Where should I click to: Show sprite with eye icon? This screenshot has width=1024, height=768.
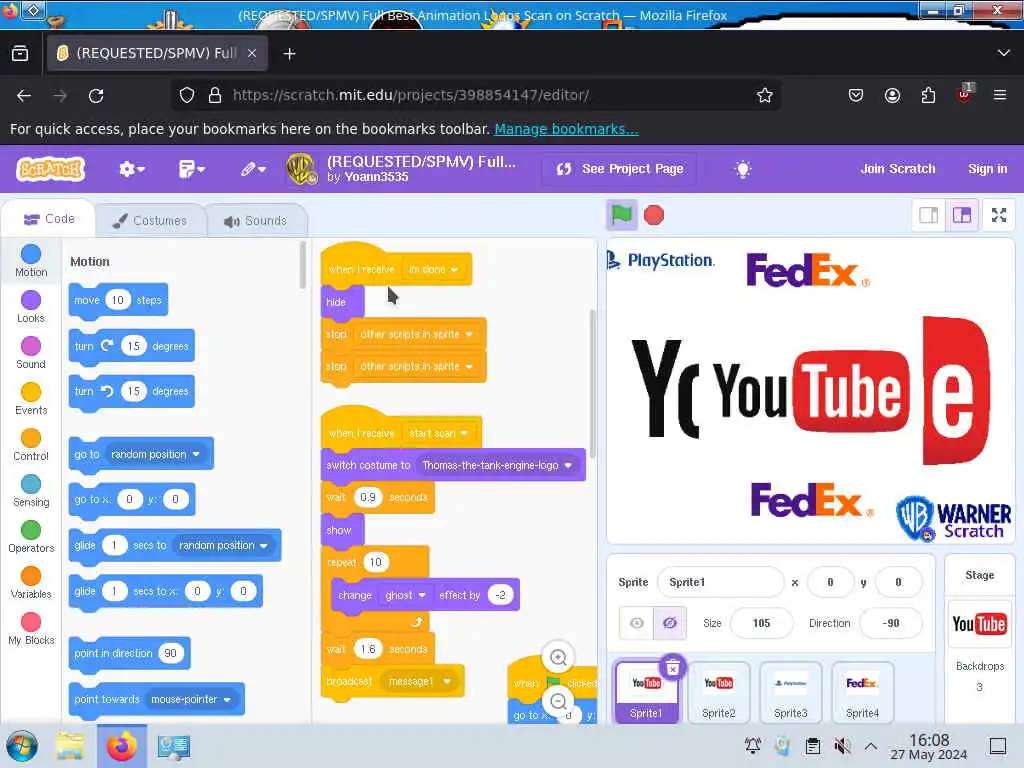click(x=636, y=623)
